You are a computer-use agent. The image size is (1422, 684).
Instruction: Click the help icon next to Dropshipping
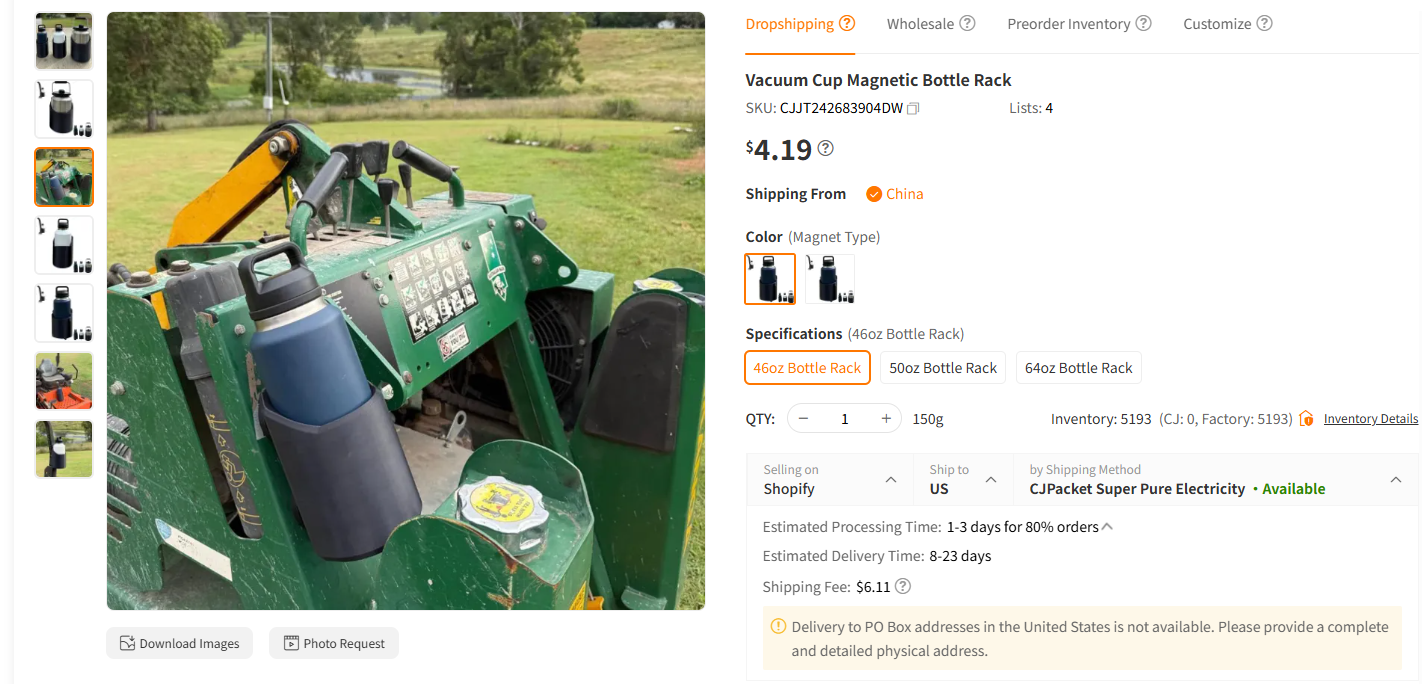tap(847, 24)
